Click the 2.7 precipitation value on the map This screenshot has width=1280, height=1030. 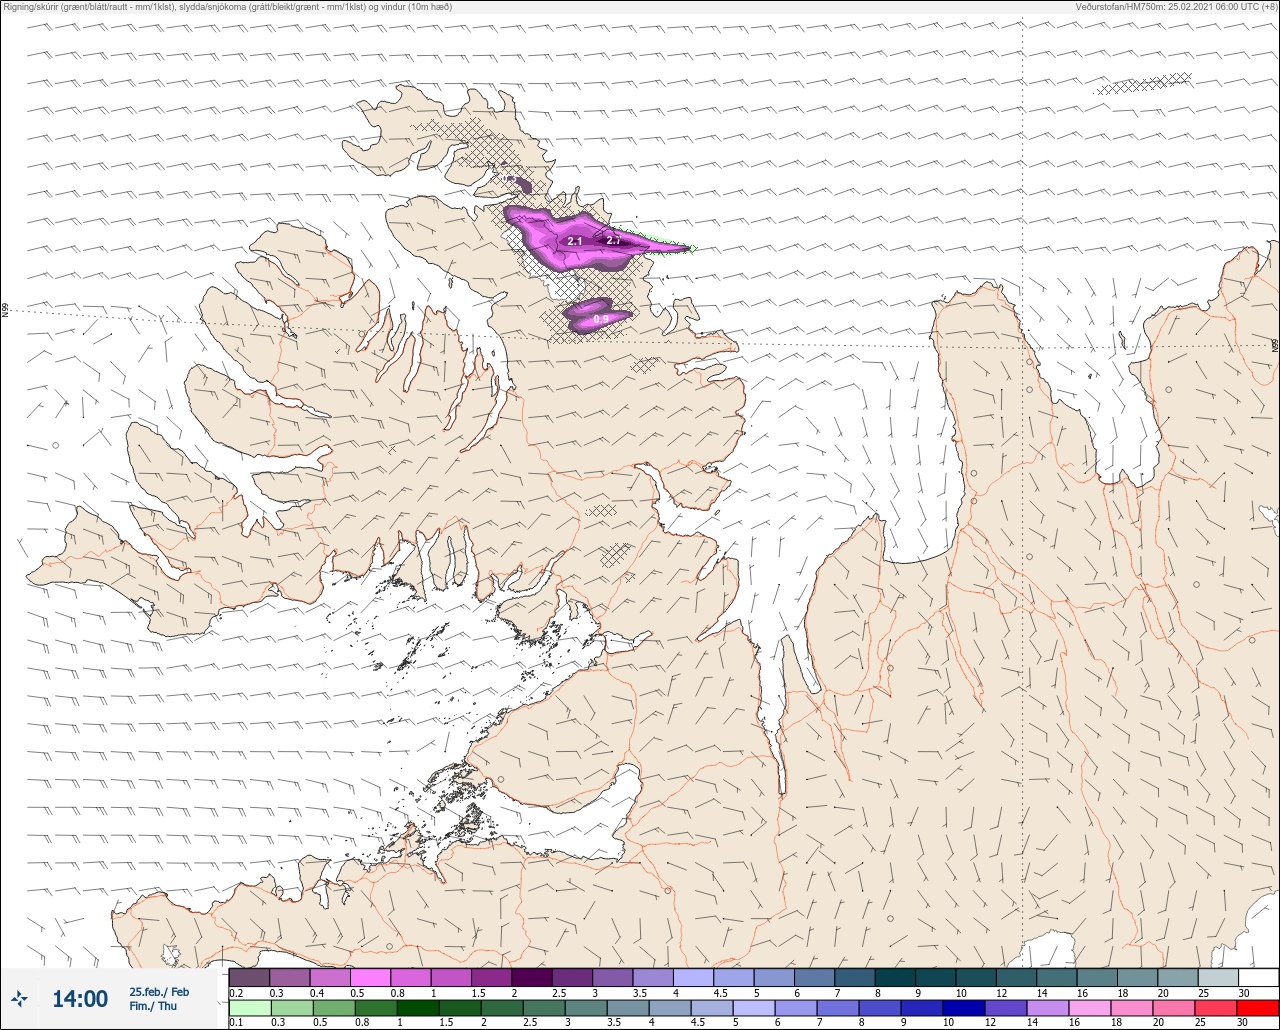pyautogui.click(x=614, y=240)
